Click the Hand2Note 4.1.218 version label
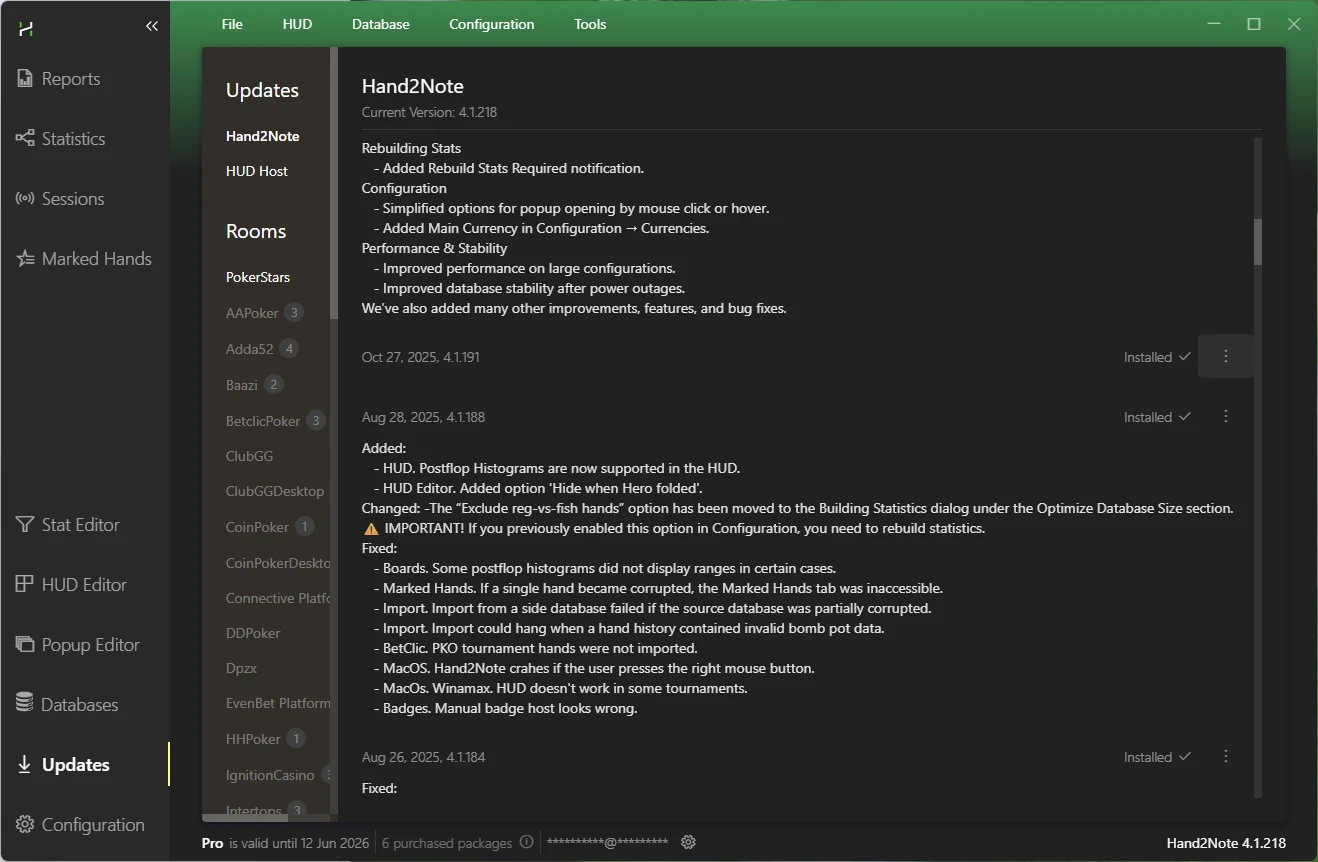Screen dimensions: 1318x862 coord(1226,843)
